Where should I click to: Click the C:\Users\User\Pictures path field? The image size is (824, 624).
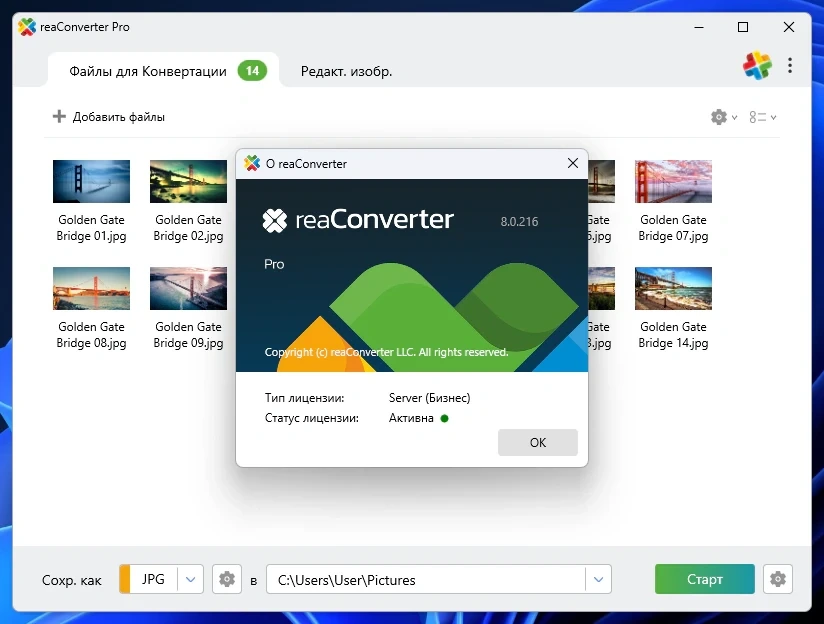pos(426,579)
